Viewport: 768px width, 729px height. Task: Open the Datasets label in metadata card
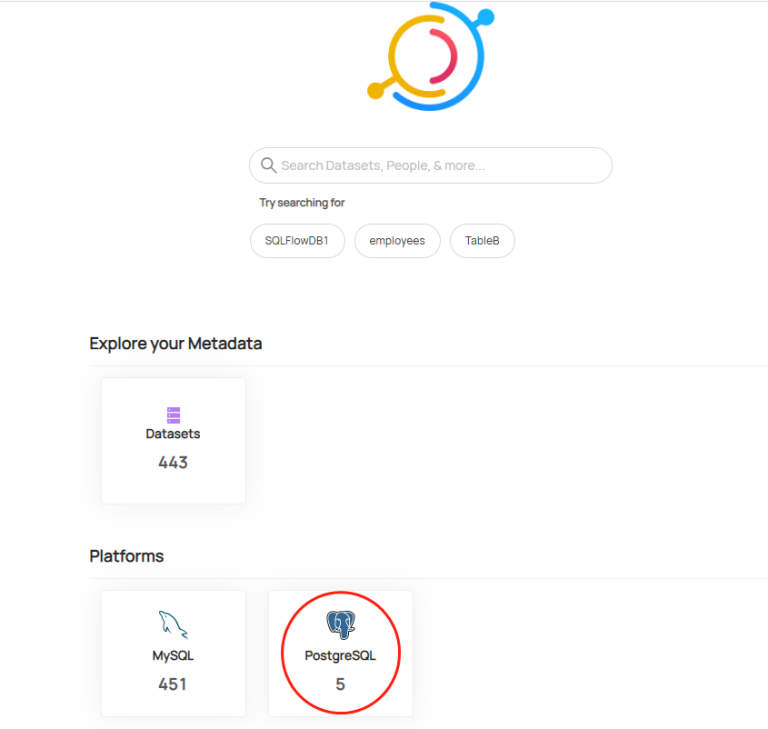pos(173,434)
